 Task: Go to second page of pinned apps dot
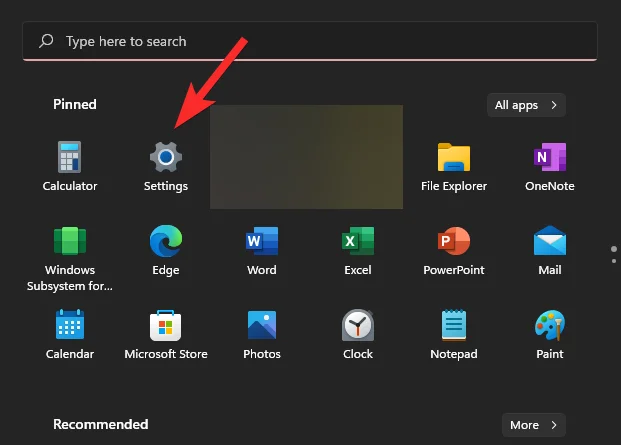point(614,261)
